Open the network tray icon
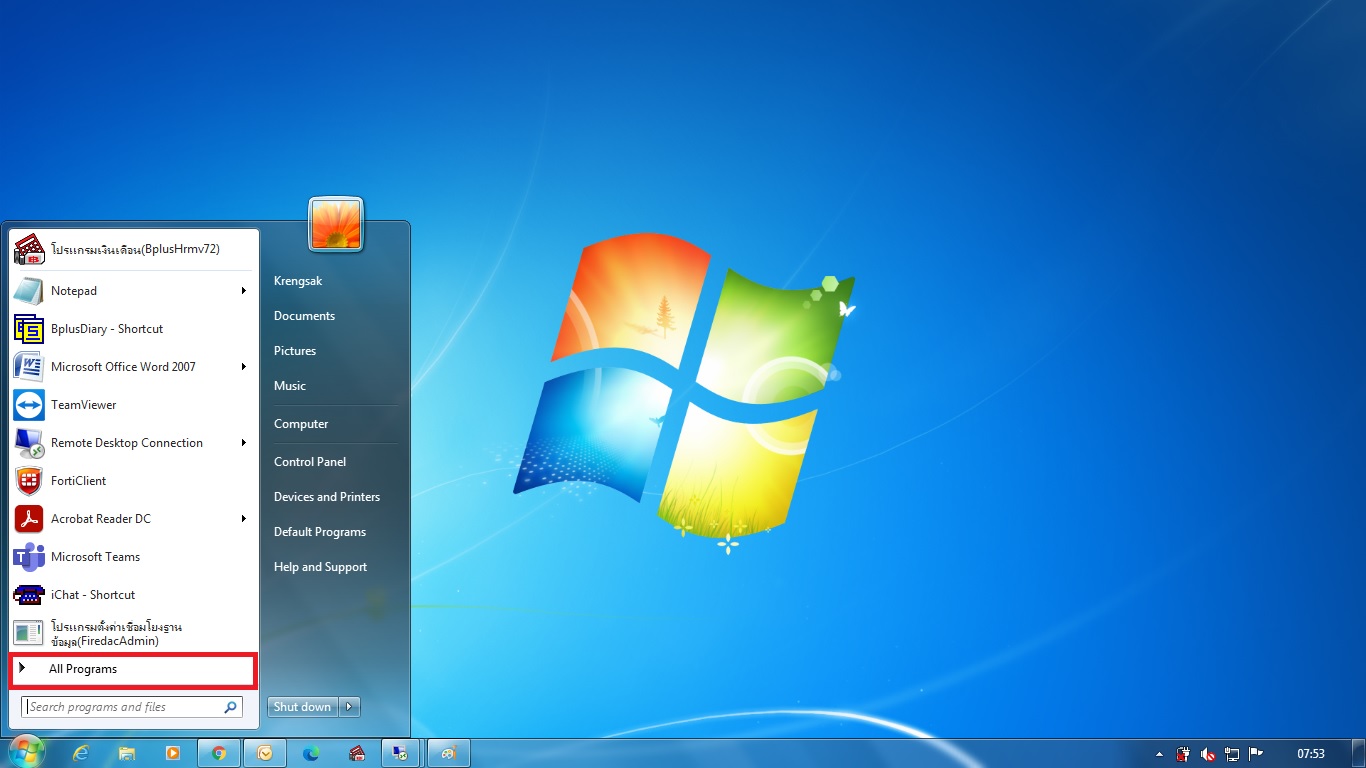The height and width of the screenshot is (768, 1366). [x=1232, y=754]
